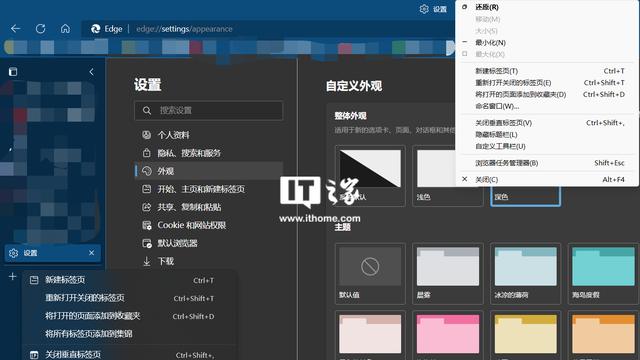Screen dimensions: 640x360
Task: Click the Edge logo in the address bar
Action: 96,29
